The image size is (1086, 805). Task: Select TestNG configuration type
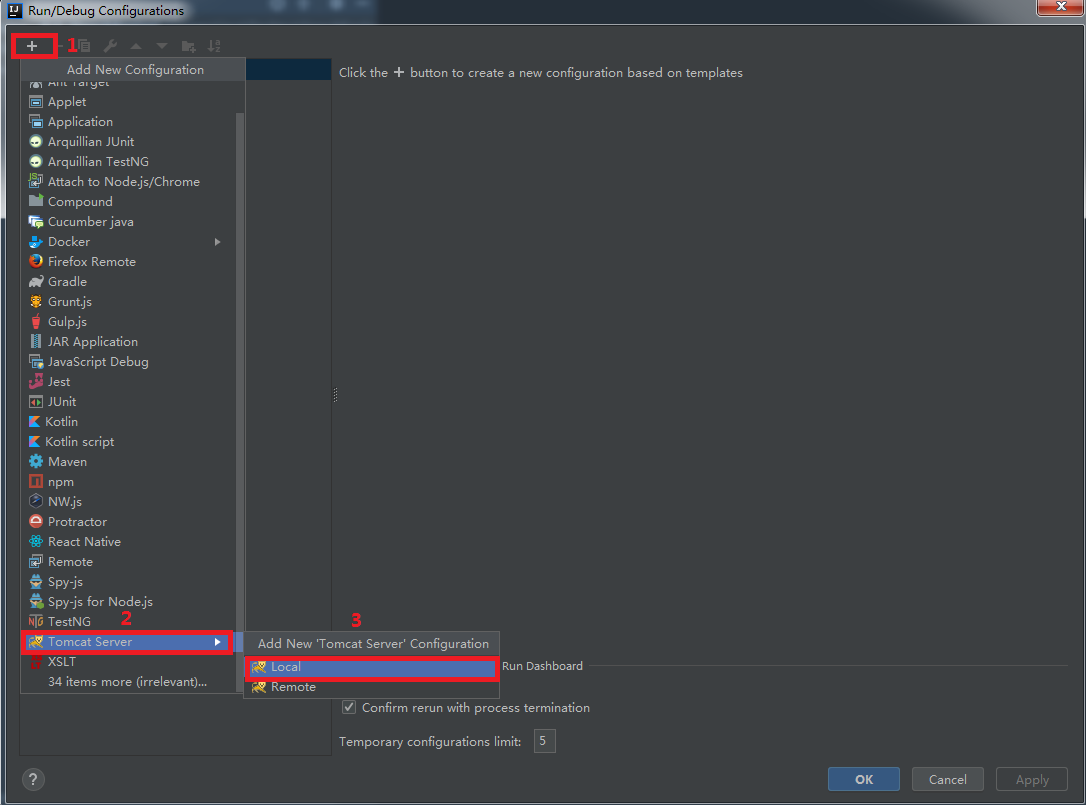(128, 622)
